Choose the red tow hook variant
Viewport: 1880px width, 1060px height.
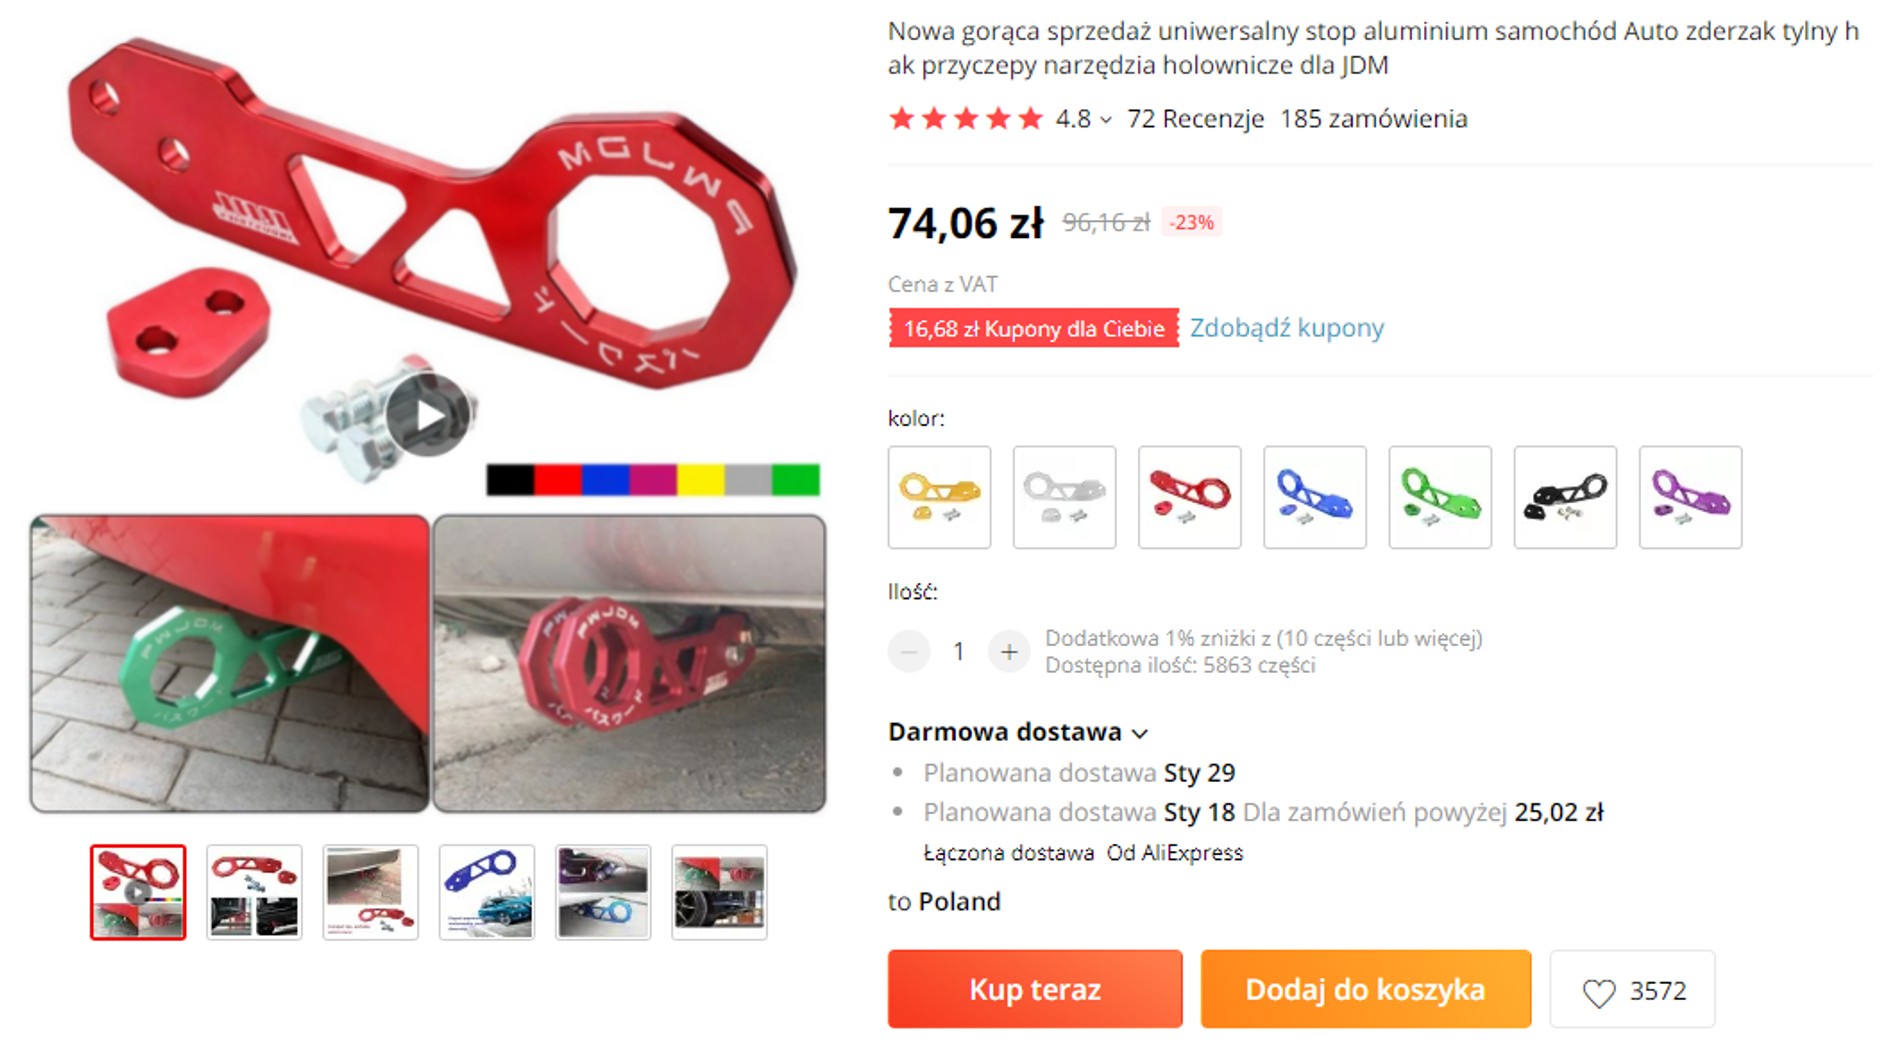1189,497
